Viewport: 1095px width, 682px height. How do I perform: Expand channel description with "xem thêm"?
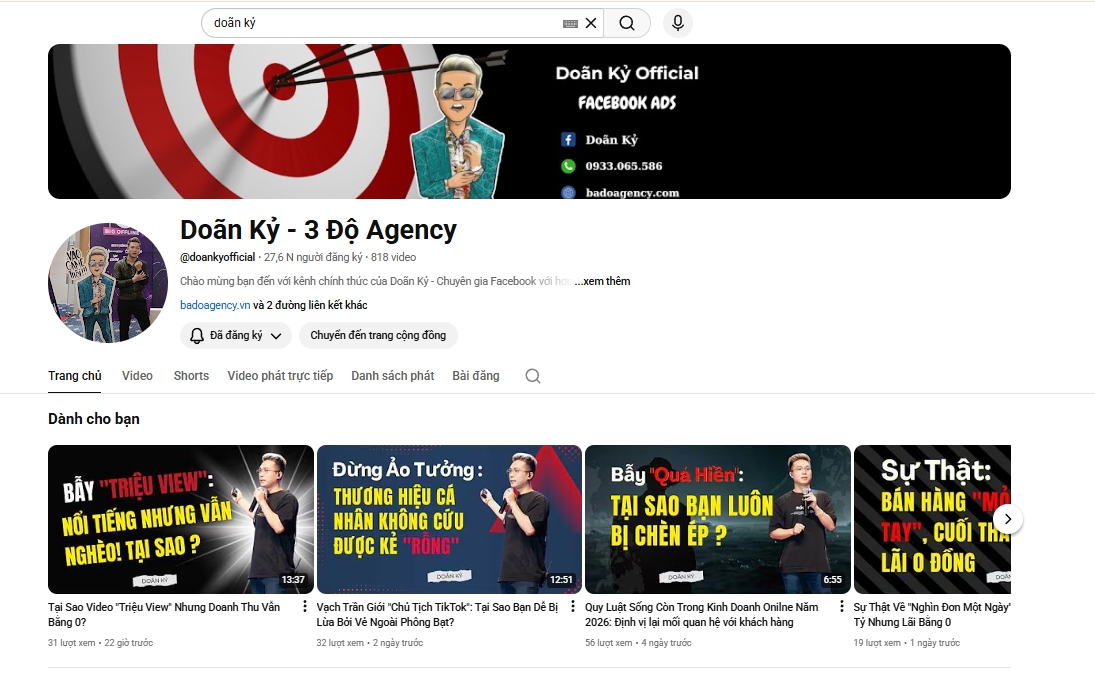603,281
